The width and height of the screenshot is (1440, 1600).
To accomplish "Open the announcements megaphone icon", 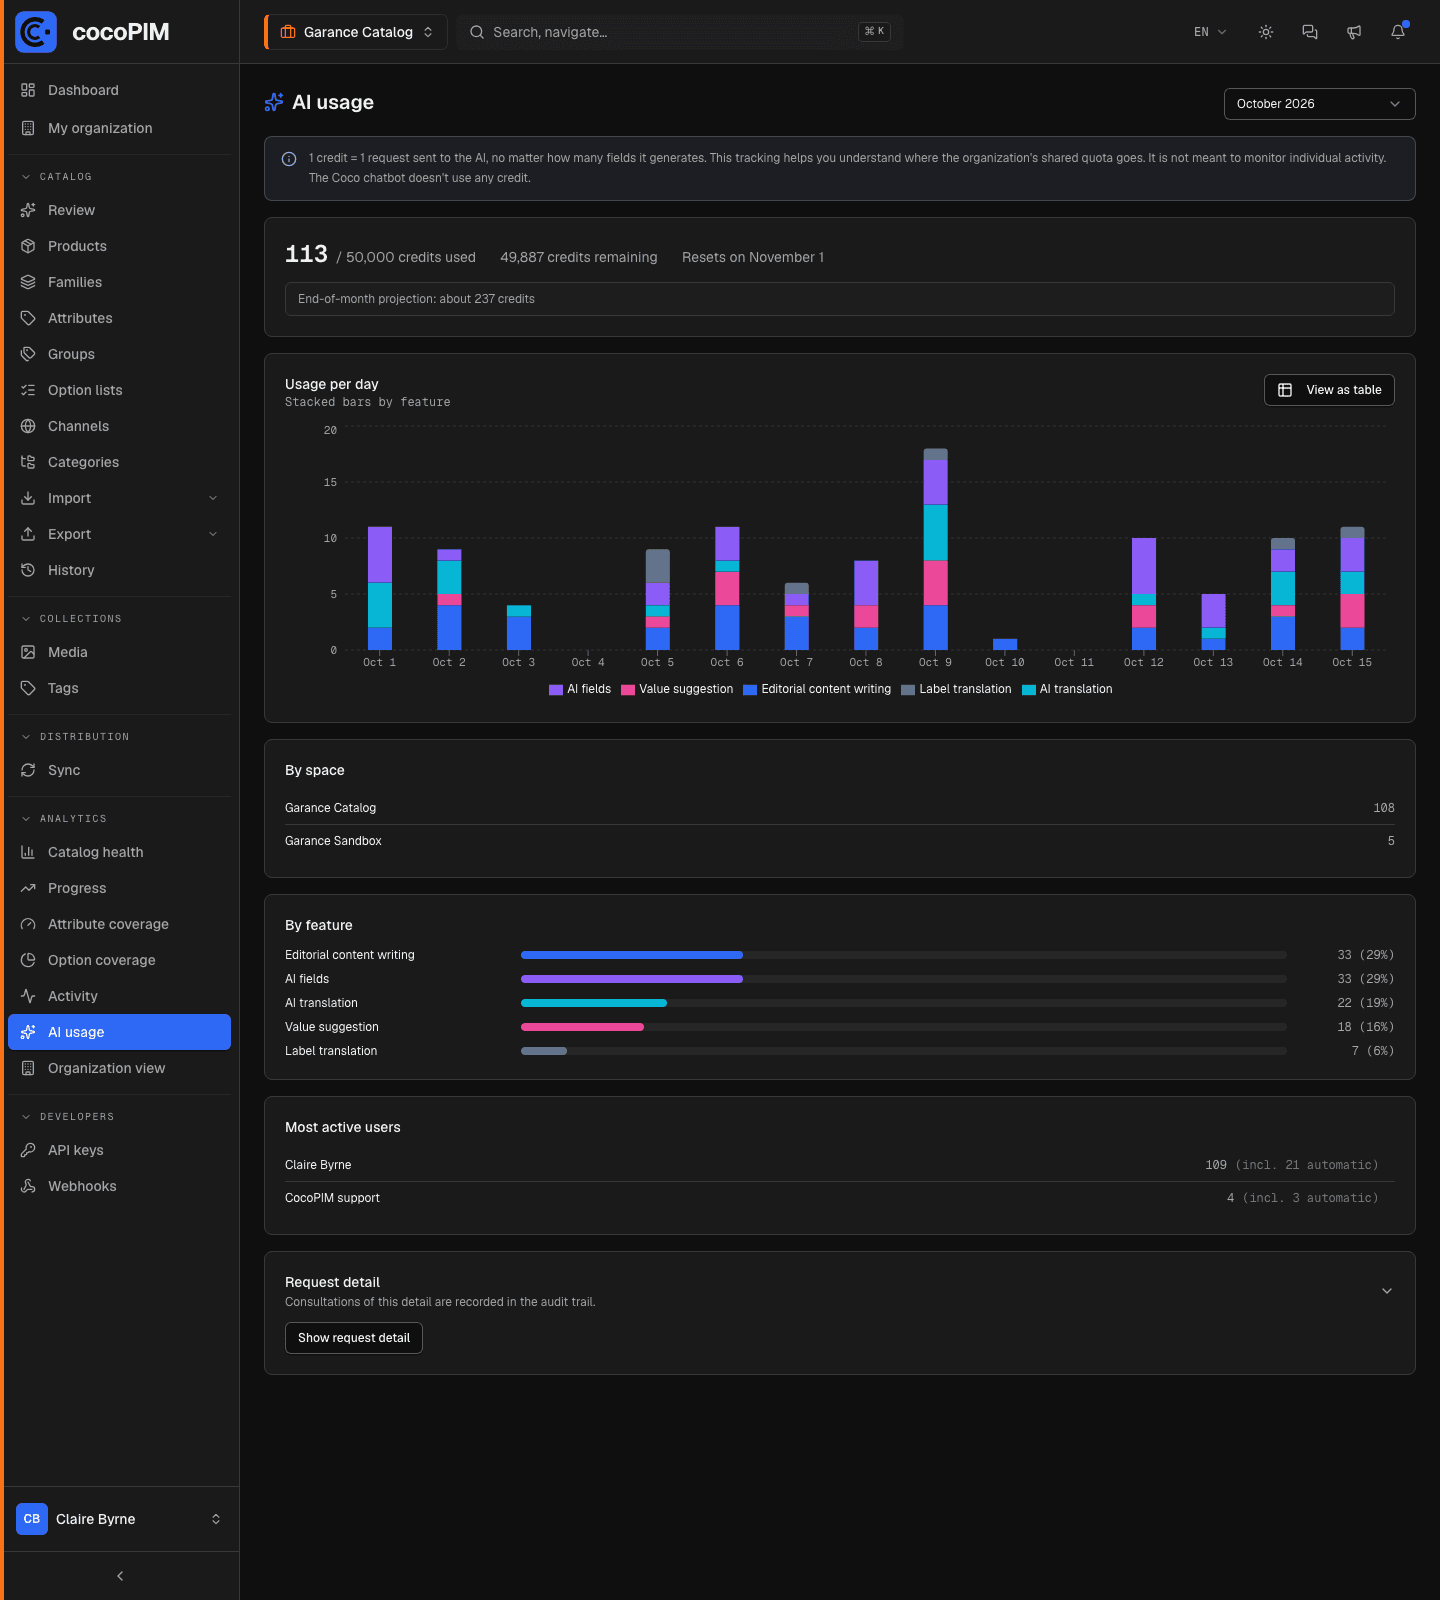I will (x=1354, y=32).
